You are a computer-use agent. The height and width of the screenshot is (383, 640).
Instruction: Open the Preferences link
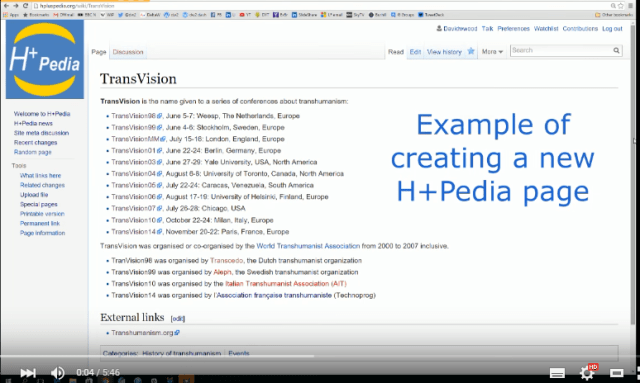coord(513,29)
